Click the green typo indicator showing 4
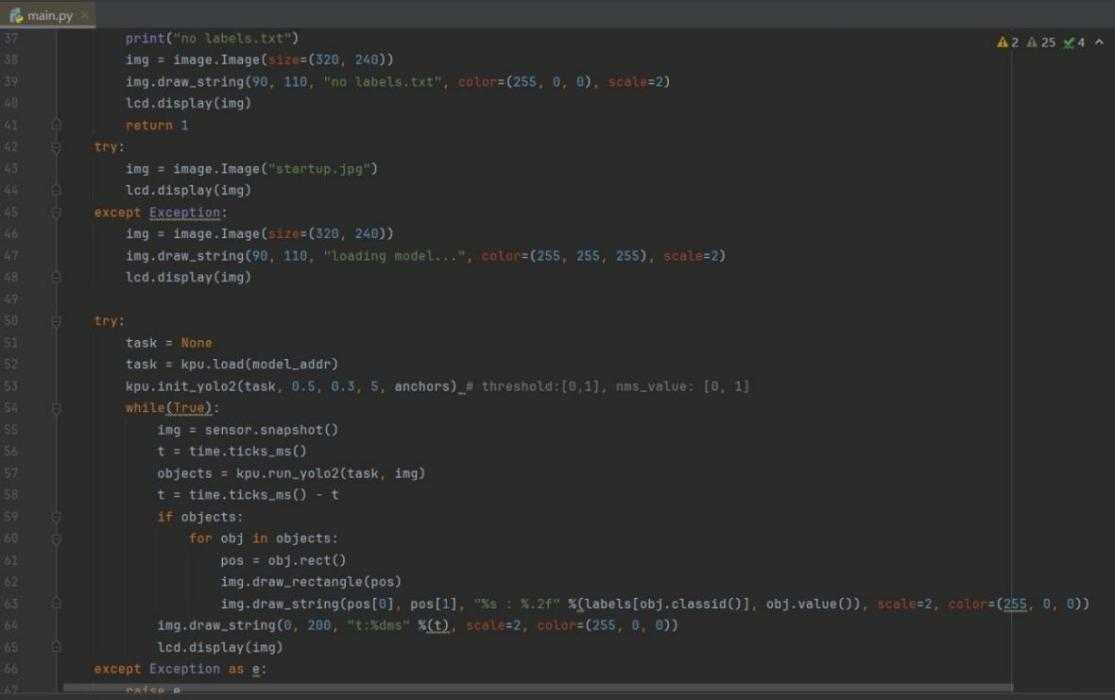The width and height of the screenshot is (1115, 700). pos(1073,43)
